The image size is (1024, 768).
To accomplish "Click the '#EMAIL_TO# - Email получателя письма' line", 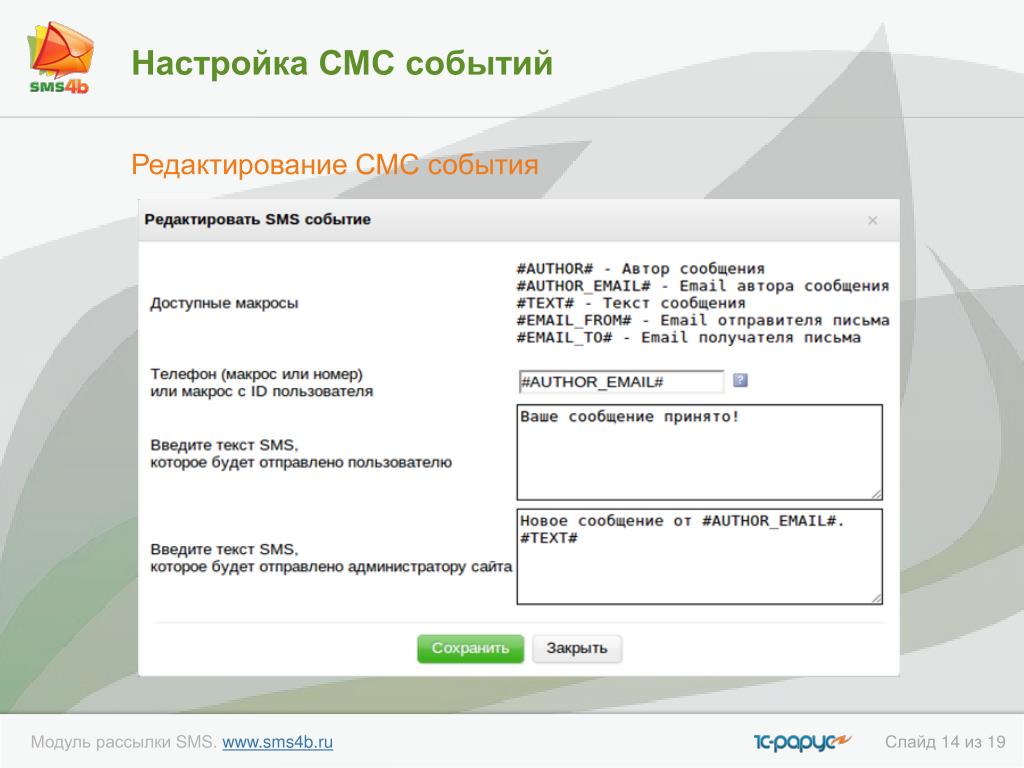I will click(x=688, y=338).
